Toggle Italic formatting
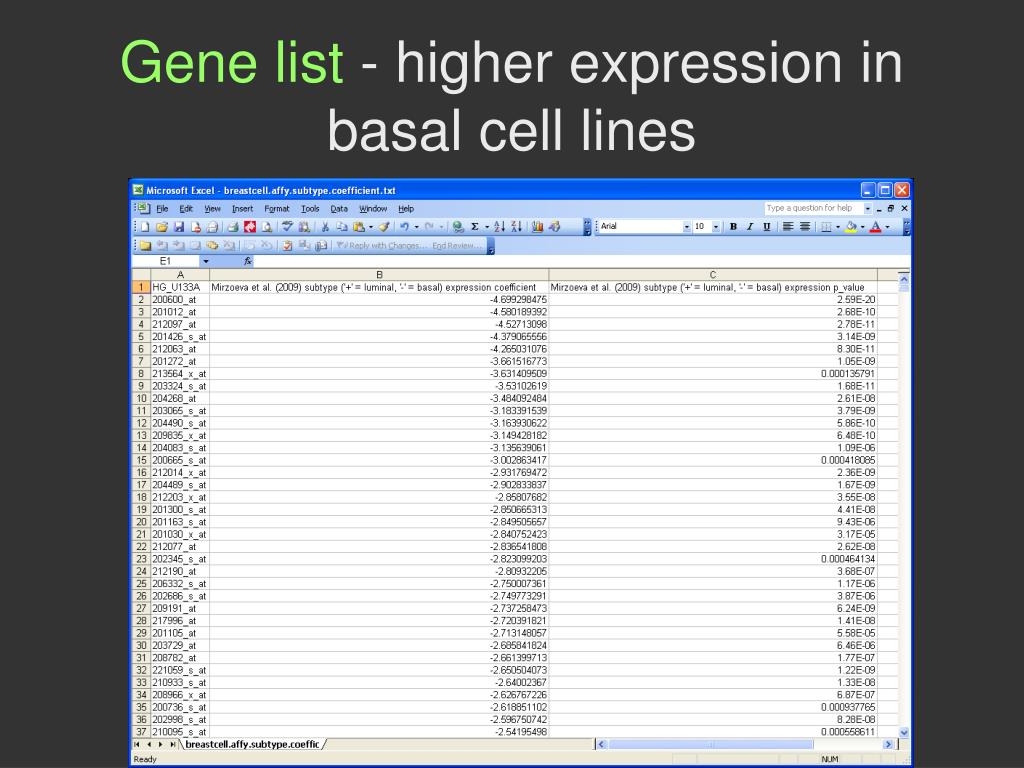 [x=750, y=227]
